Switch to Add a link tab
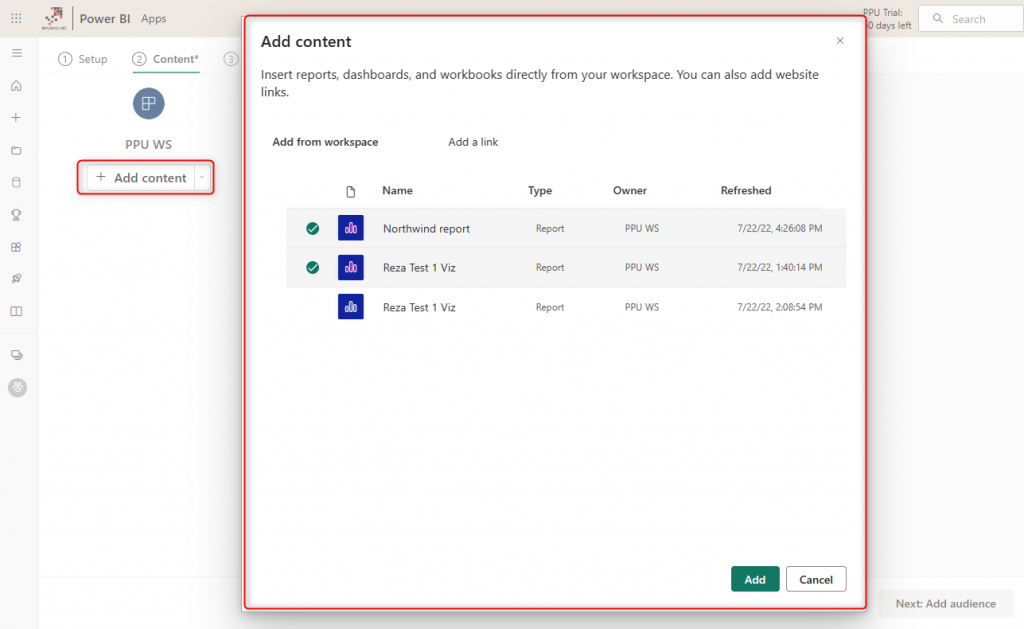The image size is (1024, 629). [473, 142]
